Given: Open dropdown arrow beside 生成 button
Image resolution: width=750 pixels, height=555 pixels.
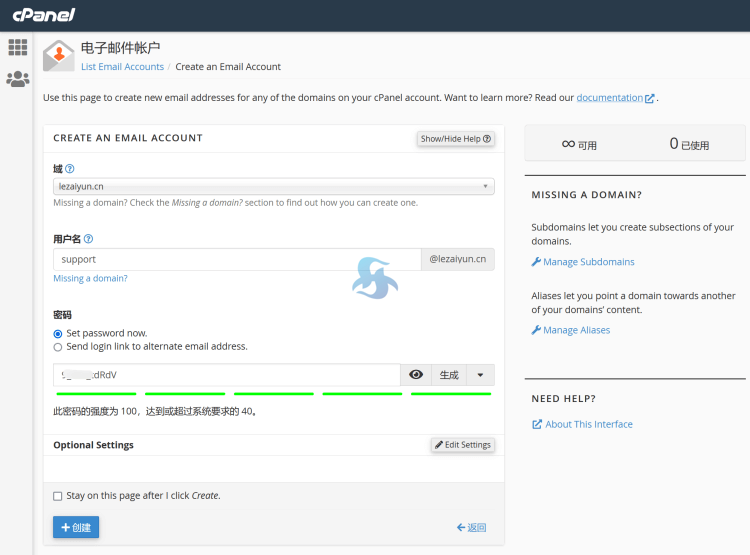Looking at the screenshot, I should pos(480,375).
